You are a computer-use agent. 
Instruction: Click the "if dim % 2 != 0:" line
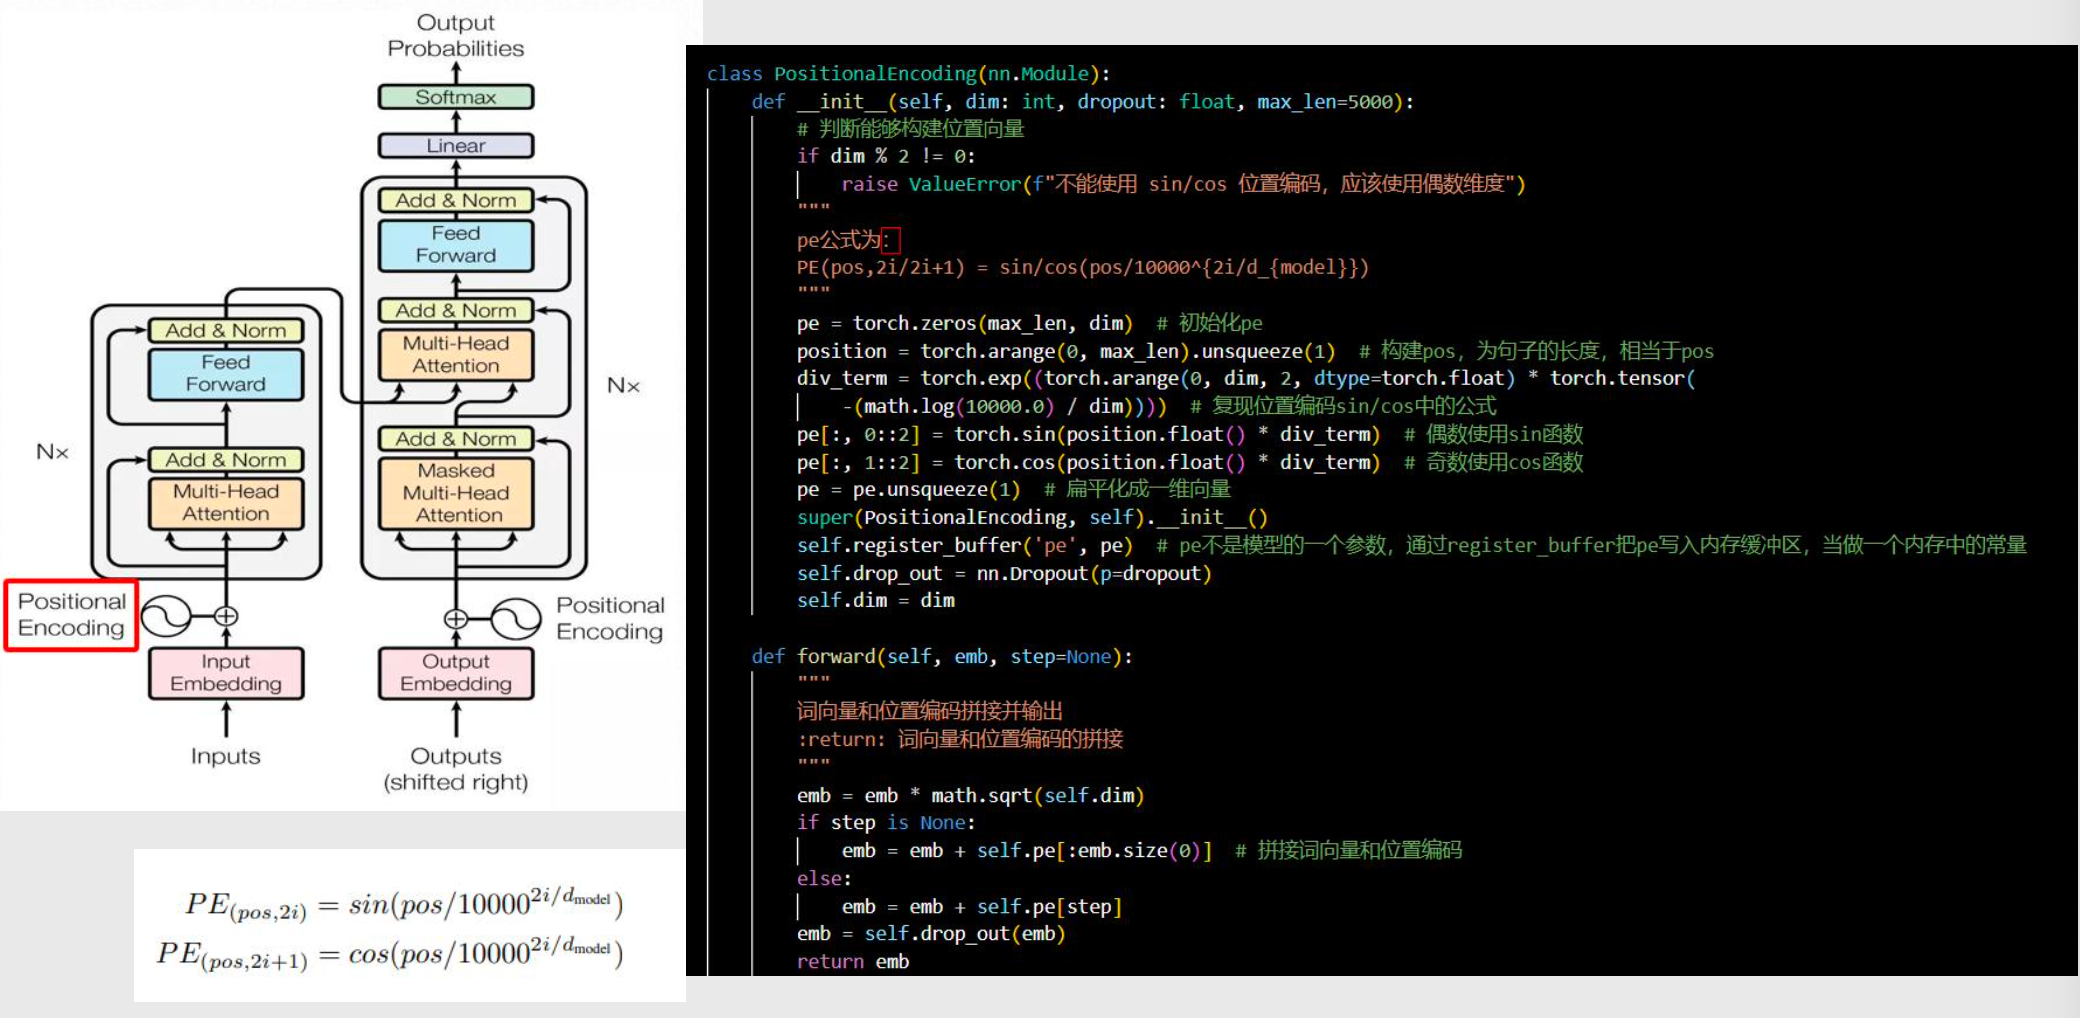[886, 156]
